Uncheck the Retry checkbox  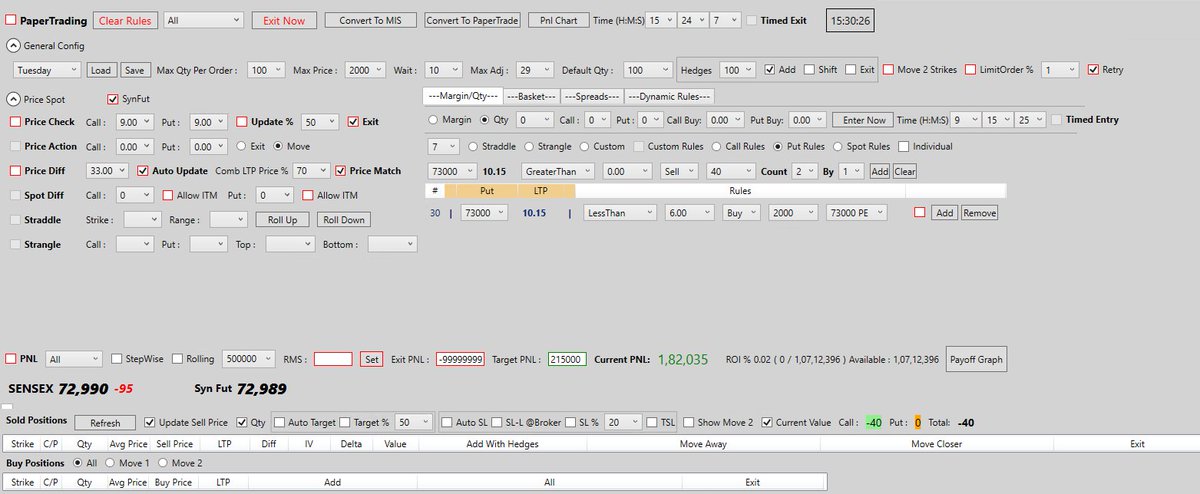coord(1092,70)
